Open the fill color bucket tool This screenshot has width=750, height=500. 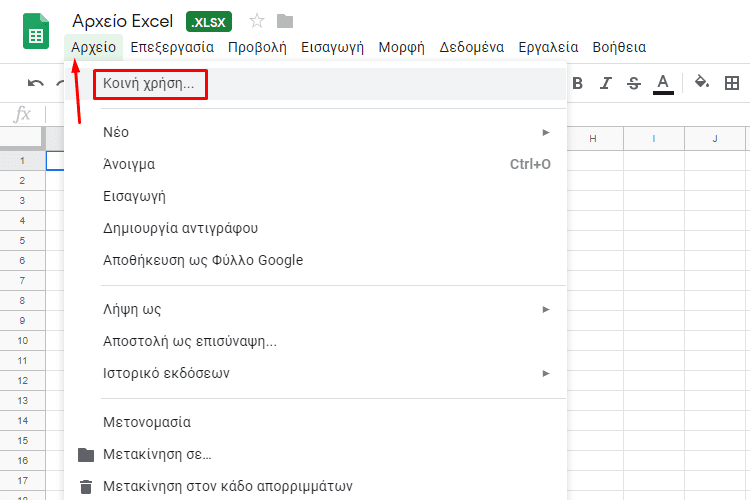[x=702, y=82]
